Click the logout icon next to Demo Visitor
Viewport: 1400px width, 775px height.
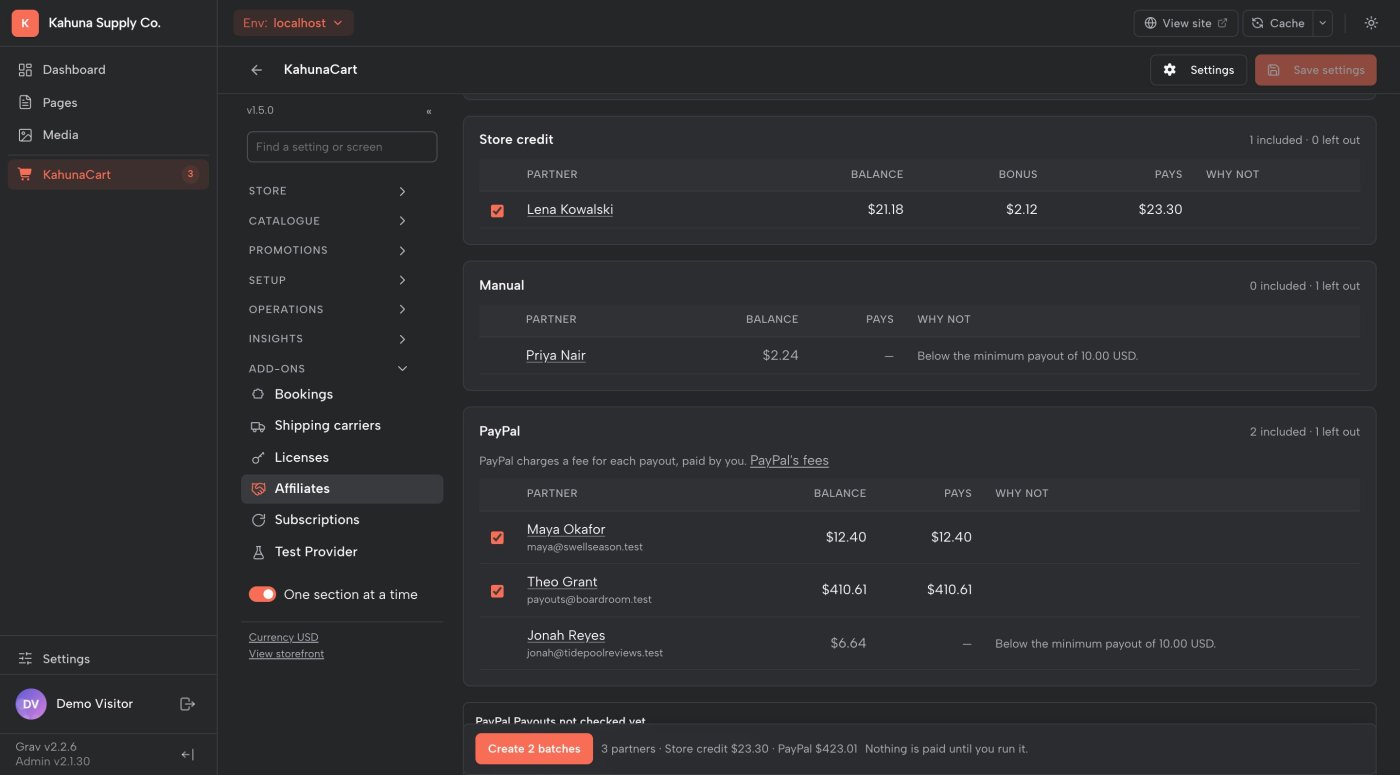coord(187,704)
